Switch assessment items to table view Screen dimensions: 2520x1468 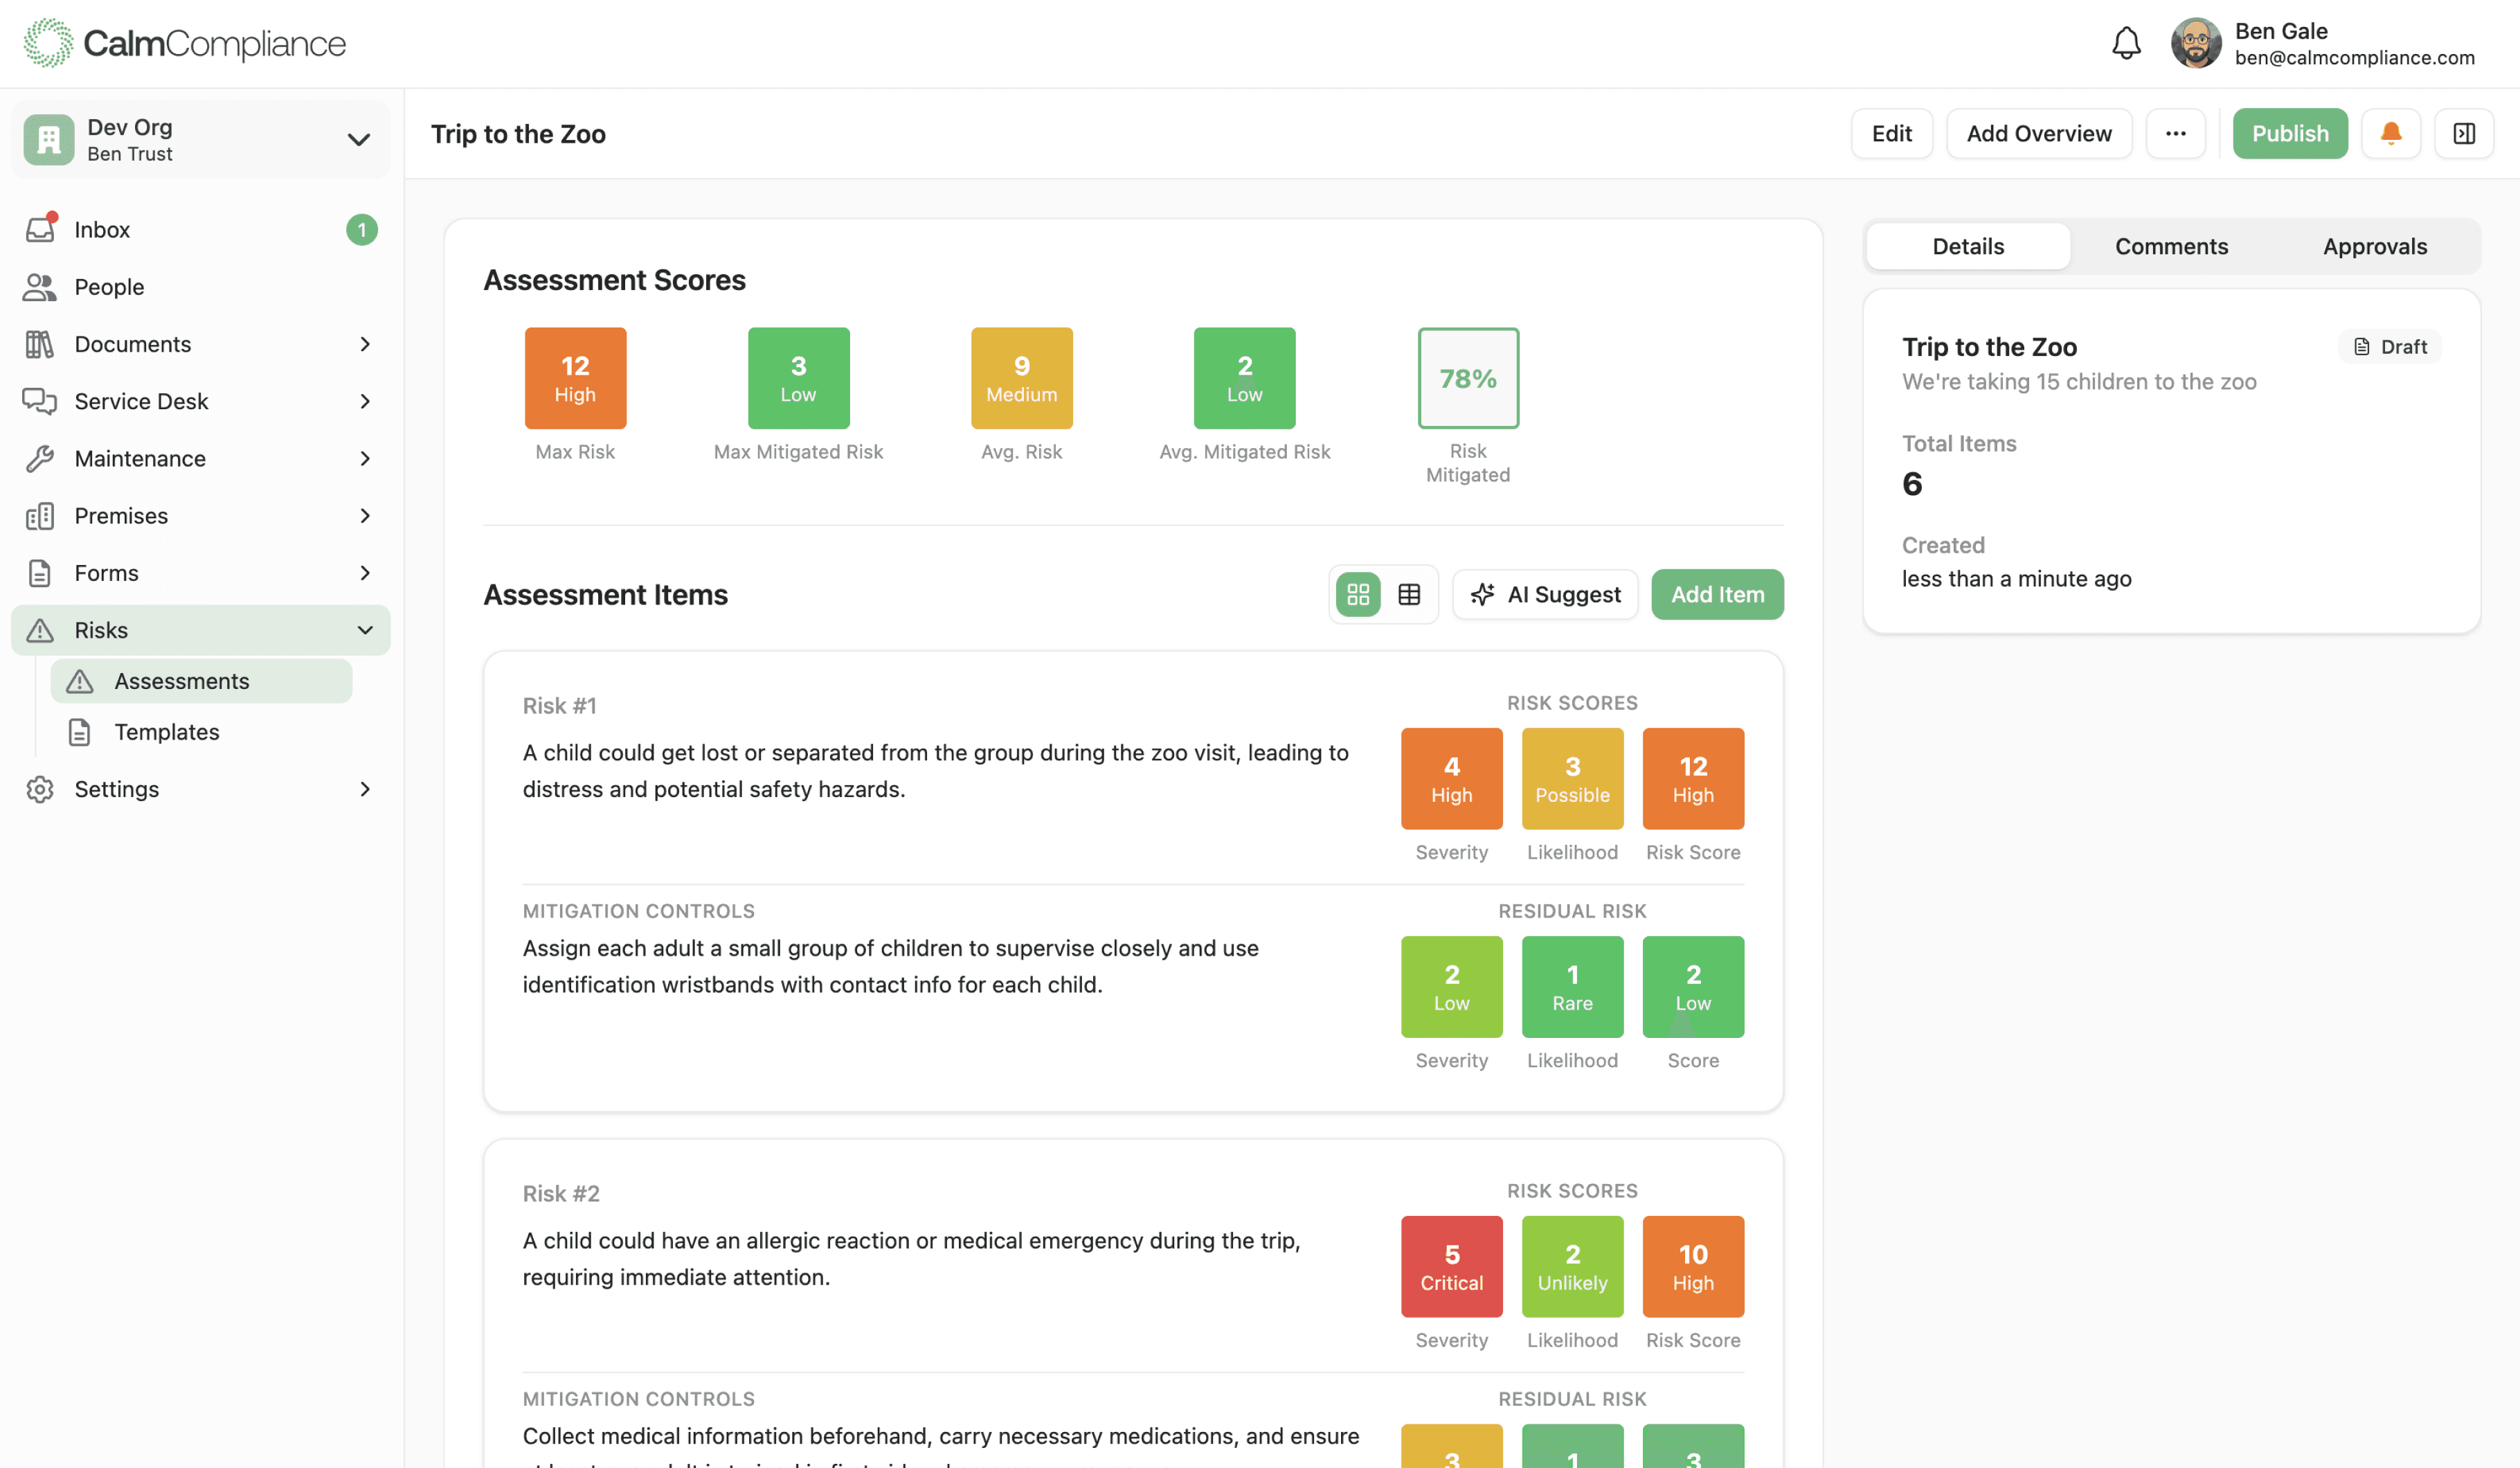tap(1410, 594)
